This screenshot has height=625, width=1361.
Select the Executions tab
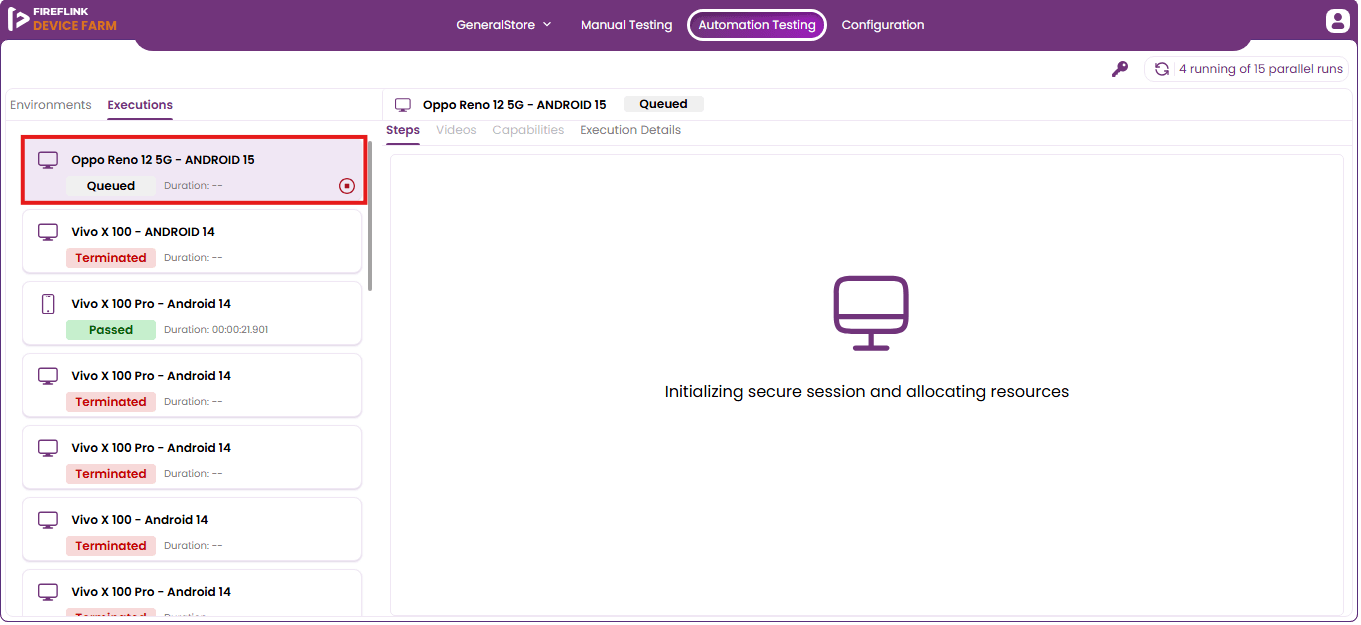click(x=140, y=105)
